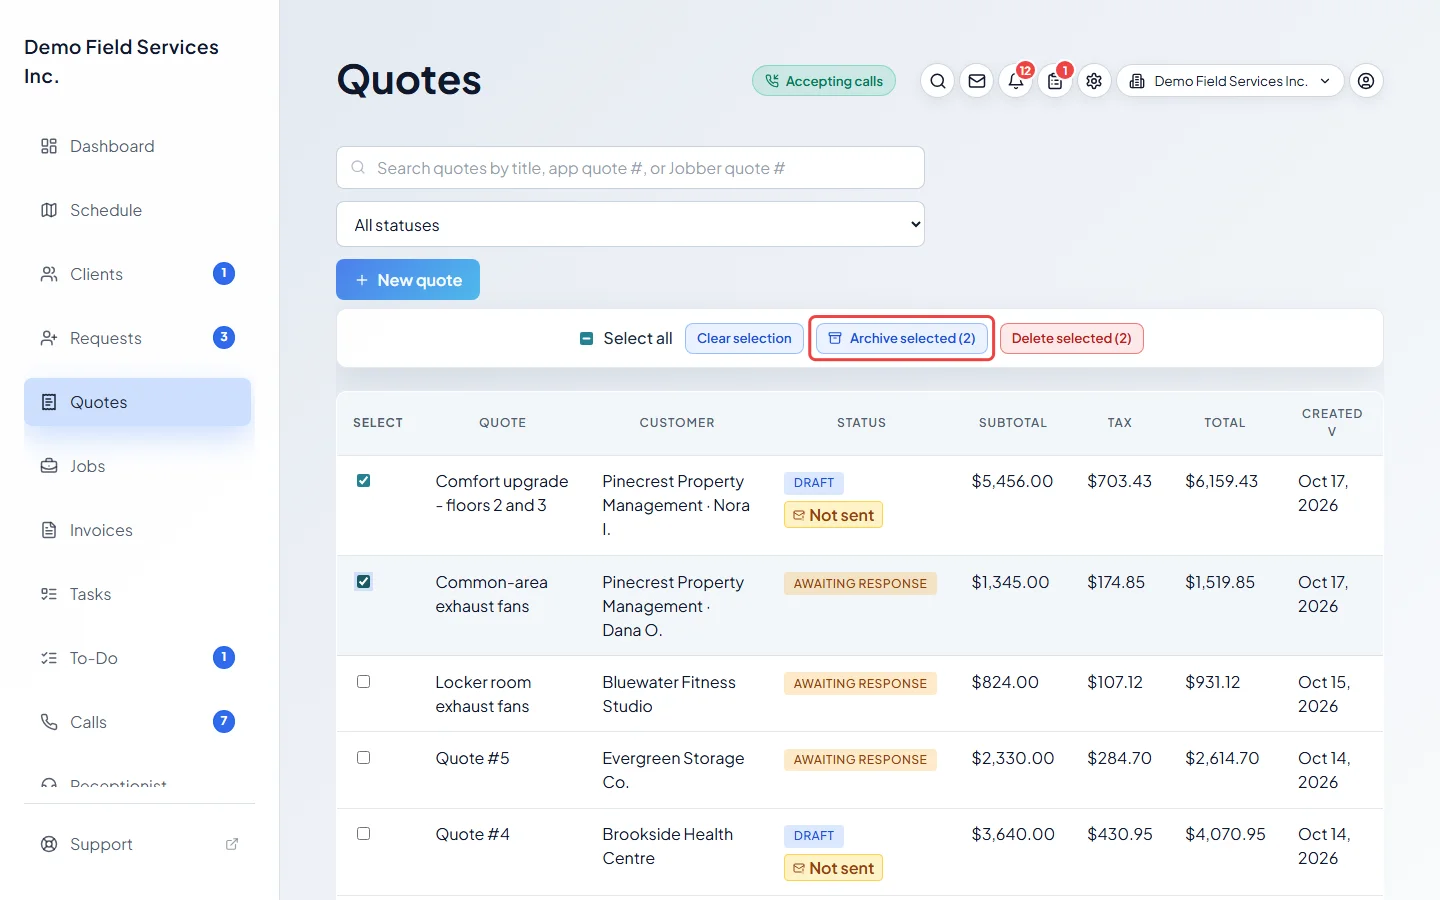Click Support external link icon

click(232, 844)
